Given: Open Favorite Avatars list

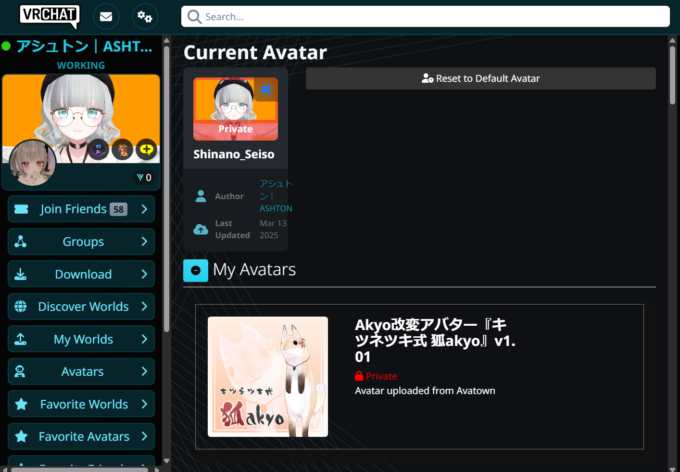Looking at the screenshot, I should pos(82,436).
